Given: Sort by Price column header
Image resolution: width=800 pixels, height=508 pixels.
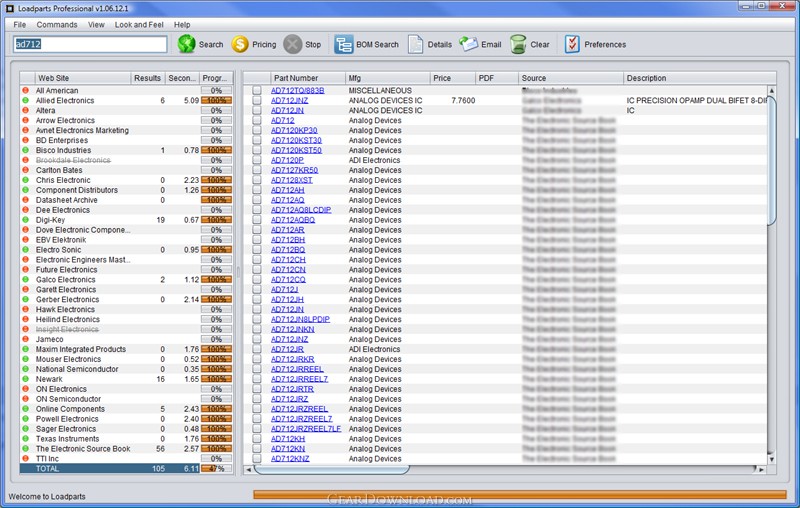Looking at the screenshot, I should click(453, 78).
